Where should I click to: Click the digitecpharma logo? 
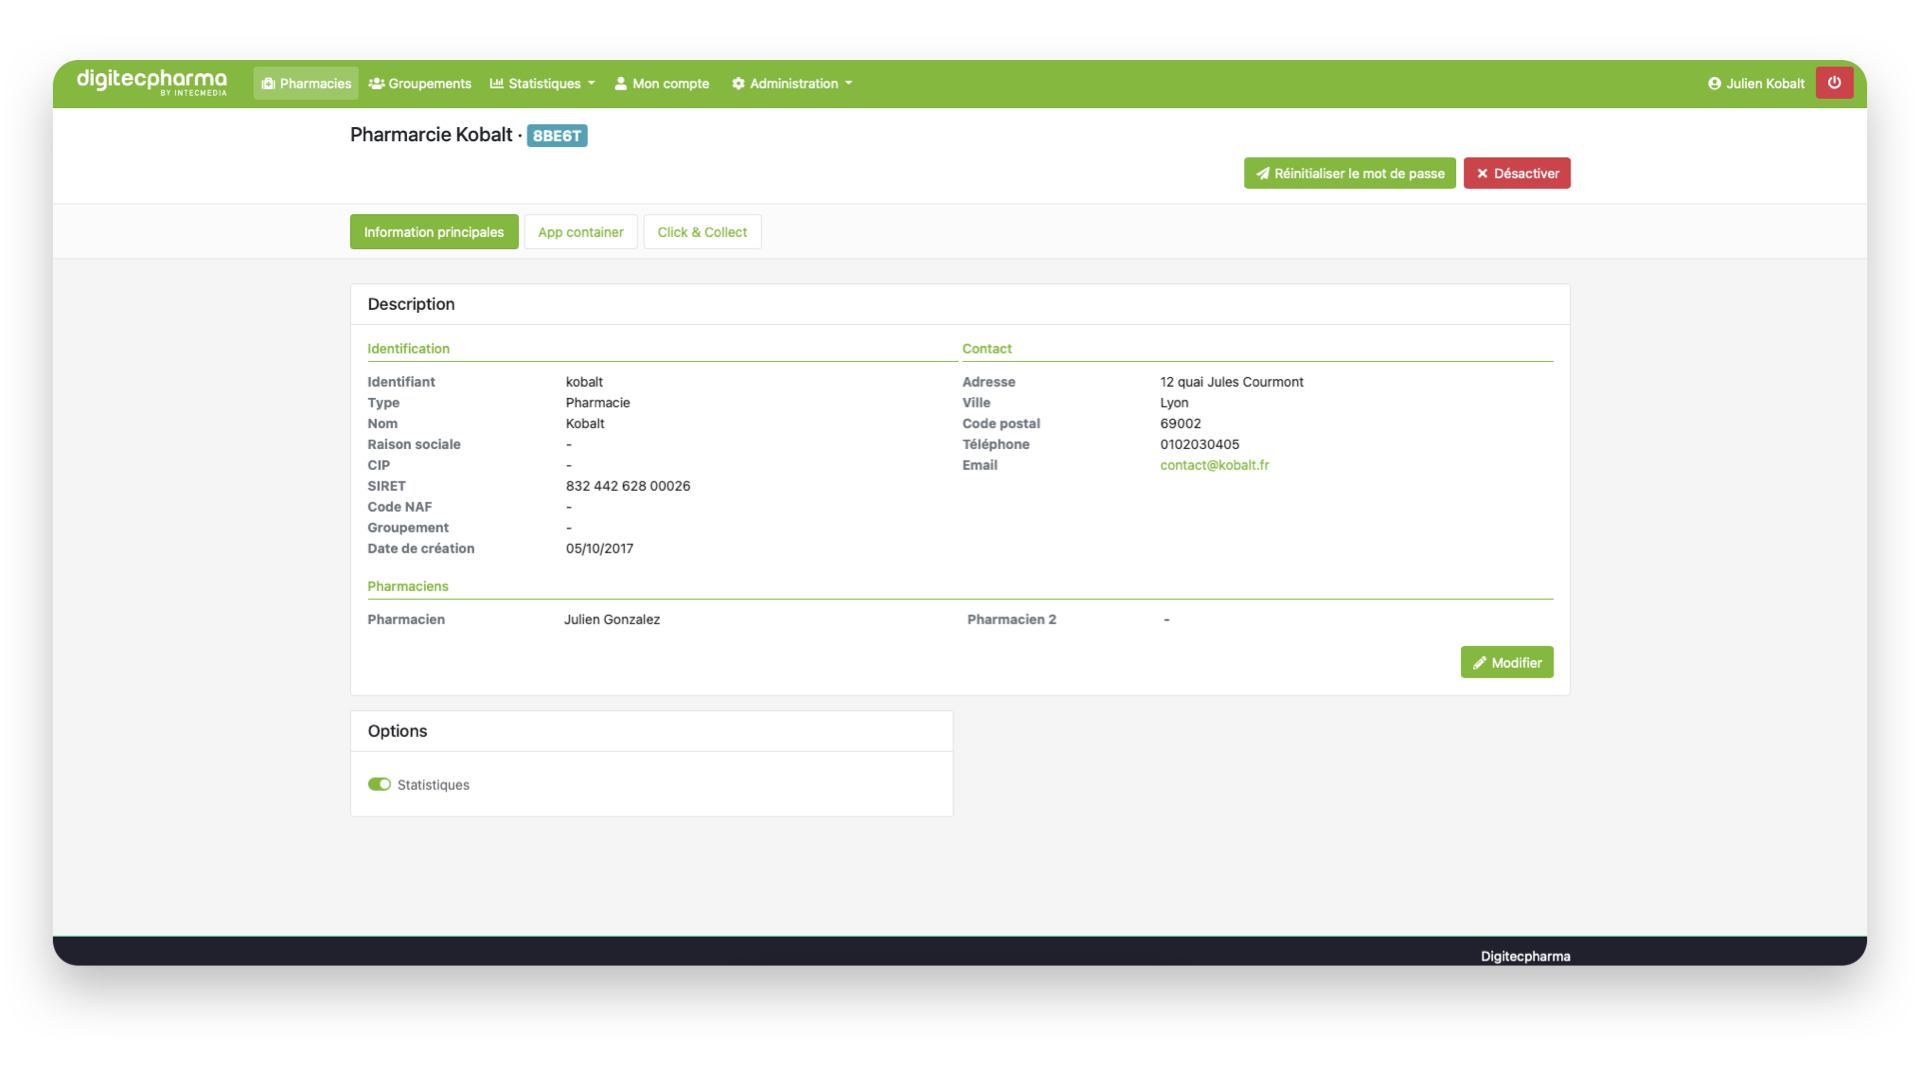click(151, 82)
